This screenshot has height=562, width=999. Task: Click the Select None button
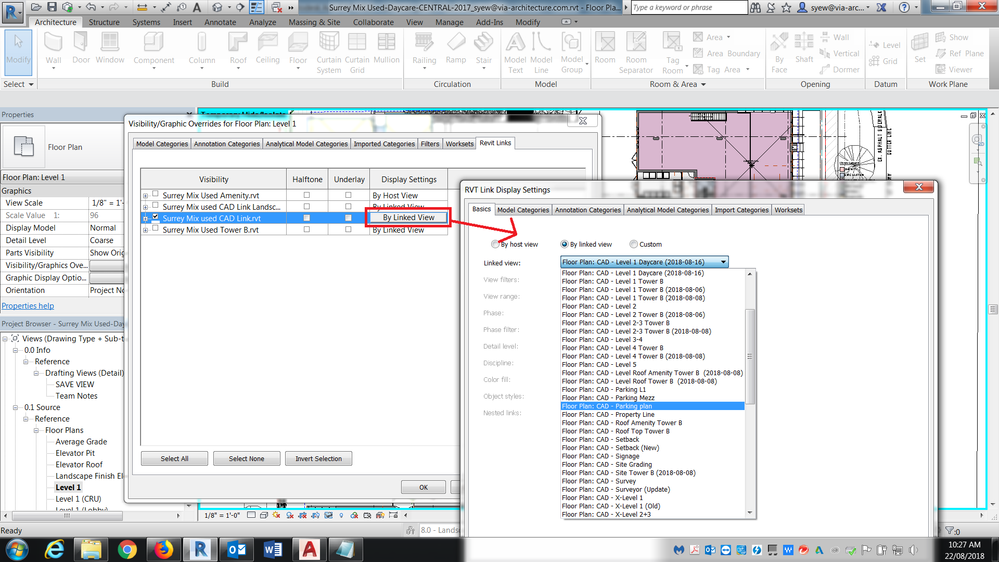(247, 459)
